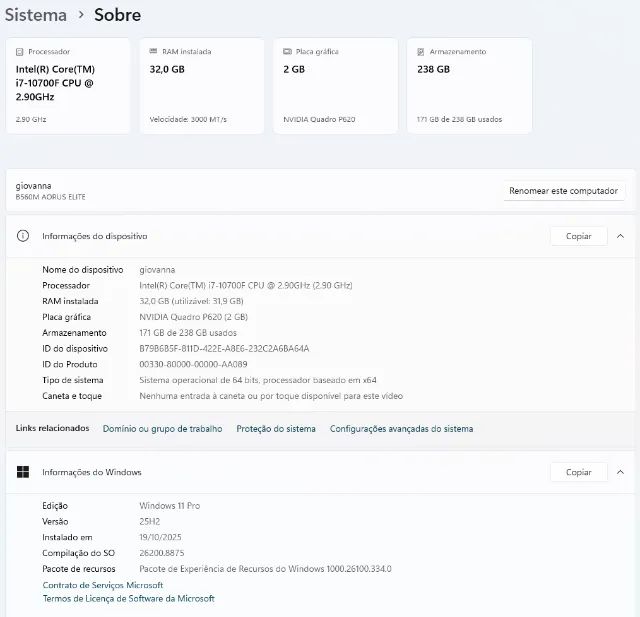Copy the Windows information with Copiar
Screen dimensions: 640x617
578,472
